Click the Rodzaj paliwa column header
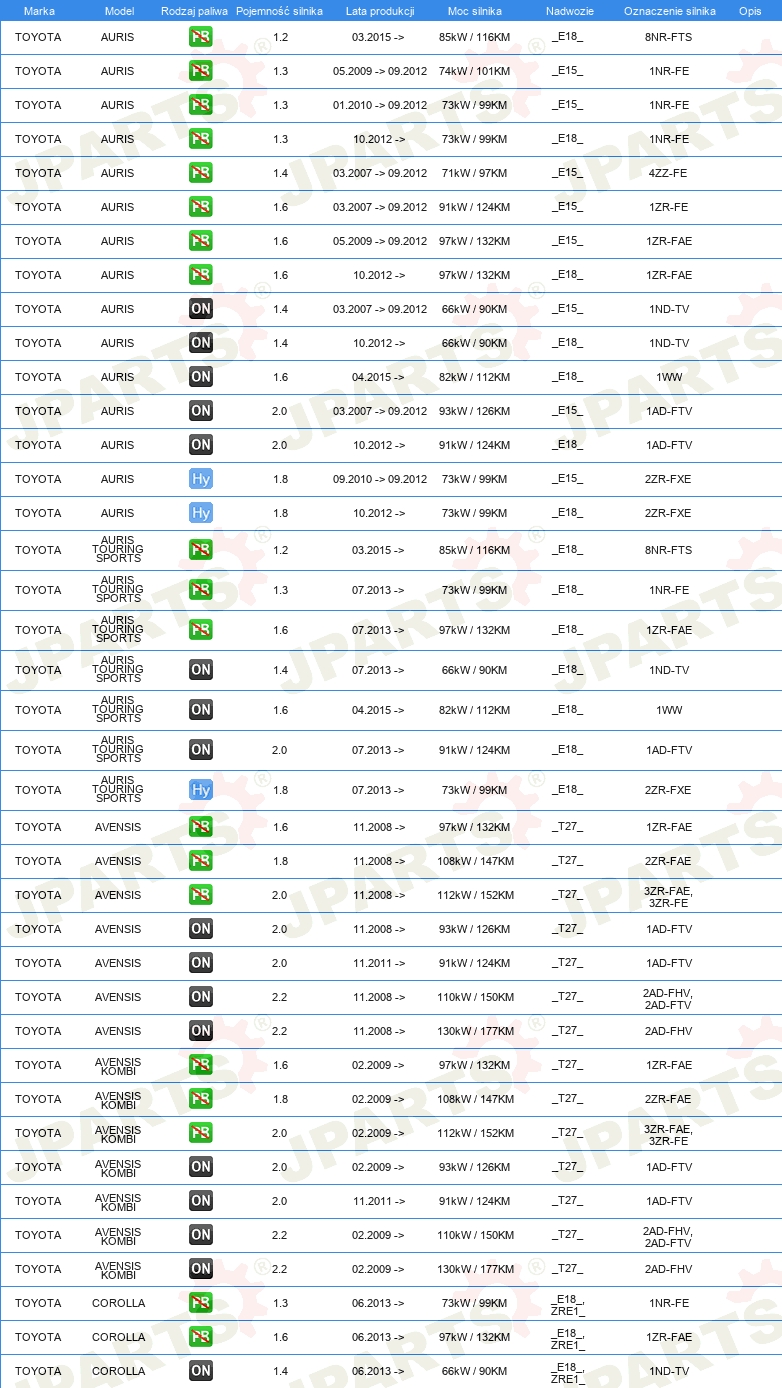 click(194, 11)
